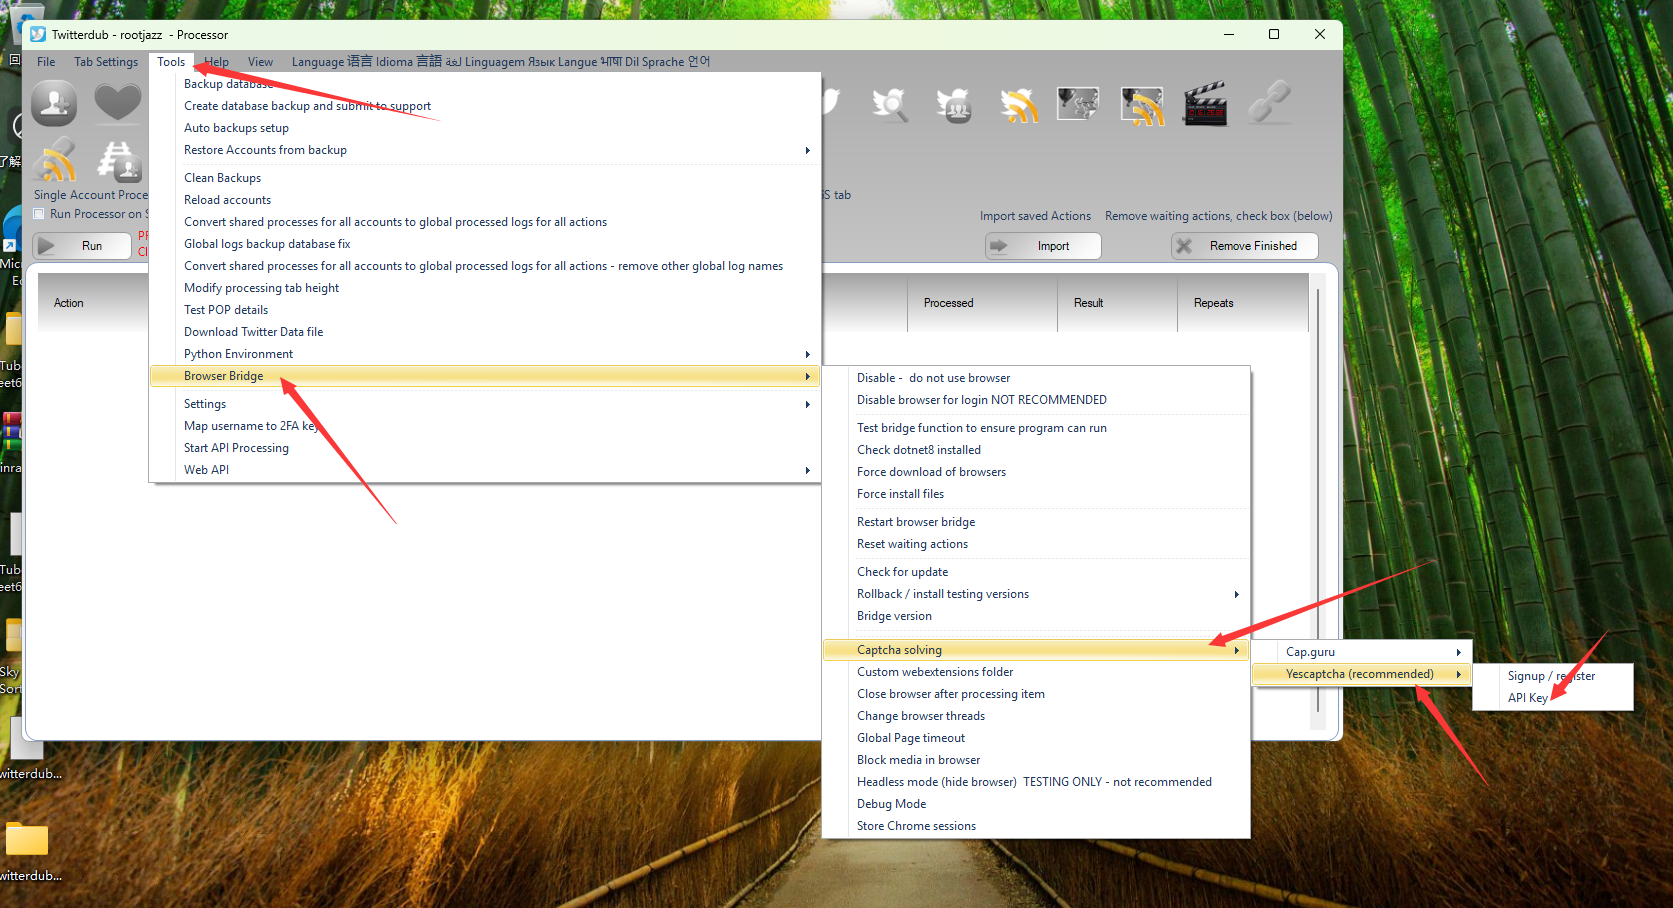This screenshot has width=1673, height=908.
Task: Click the film clapperboard icon
Action: pyautogui.click(x=1205, y=104)
